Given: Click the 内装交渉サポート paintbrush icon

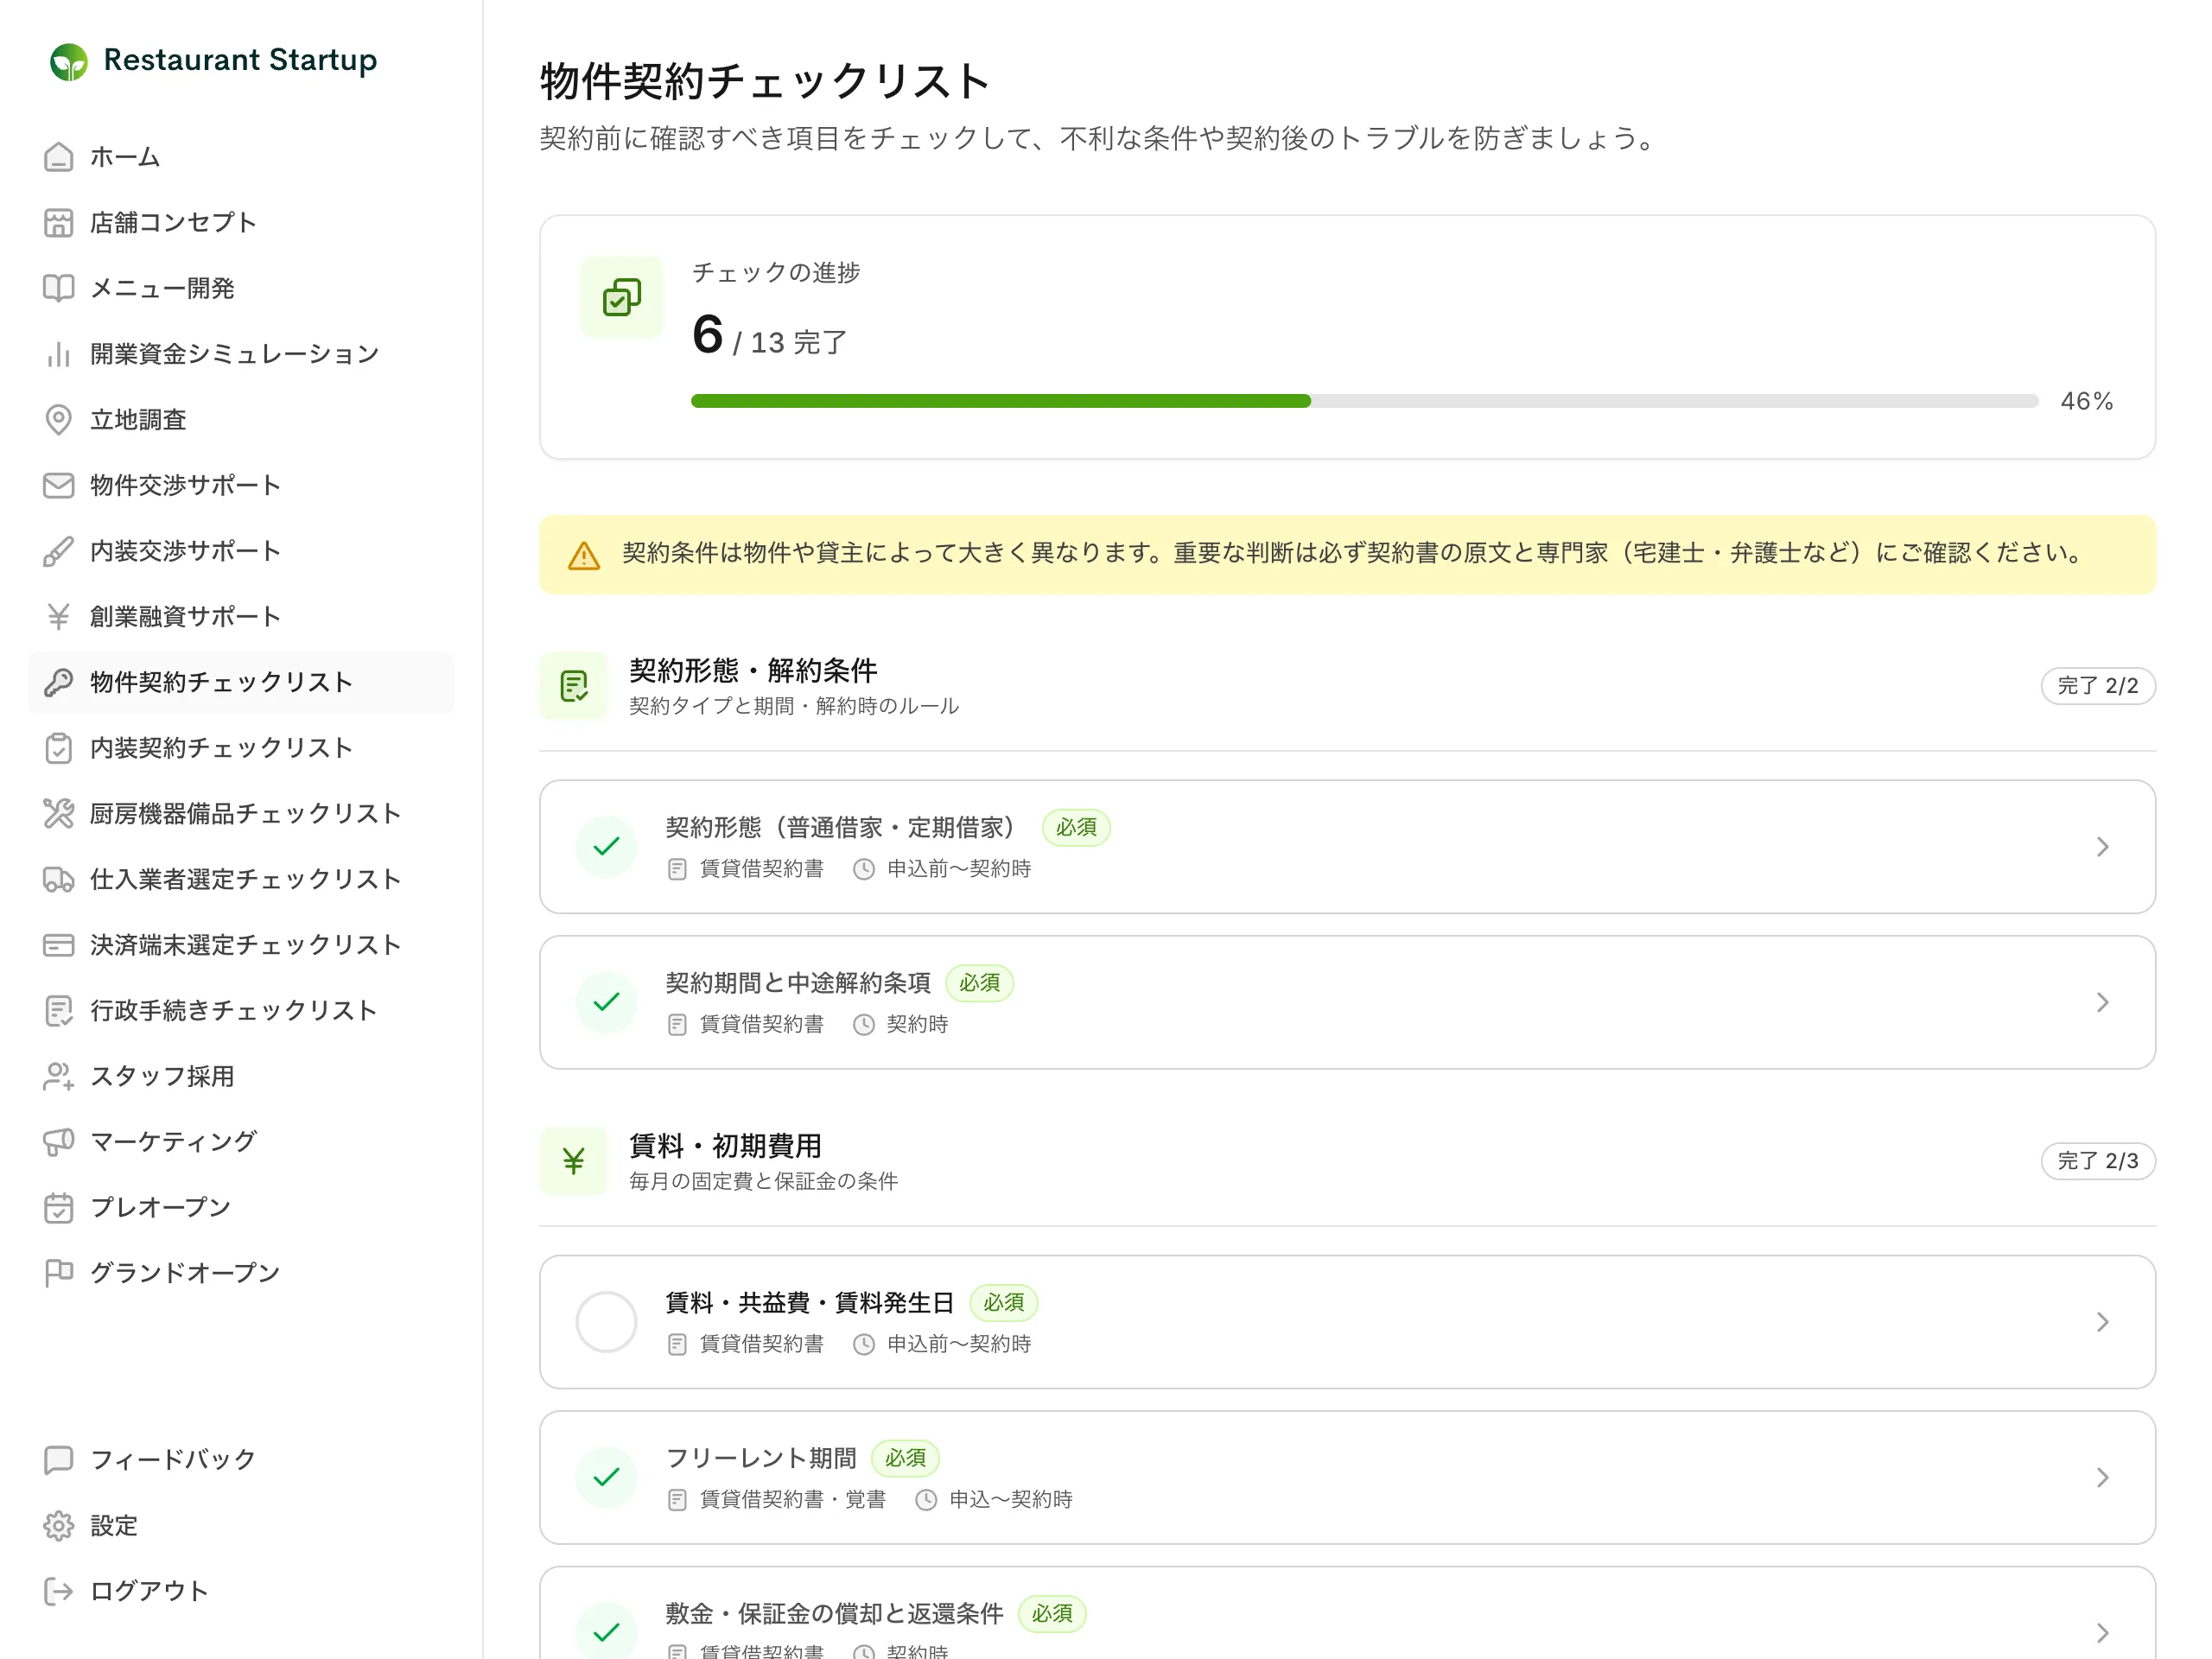Looking at the screenshot, I should [x=59, y=551].
